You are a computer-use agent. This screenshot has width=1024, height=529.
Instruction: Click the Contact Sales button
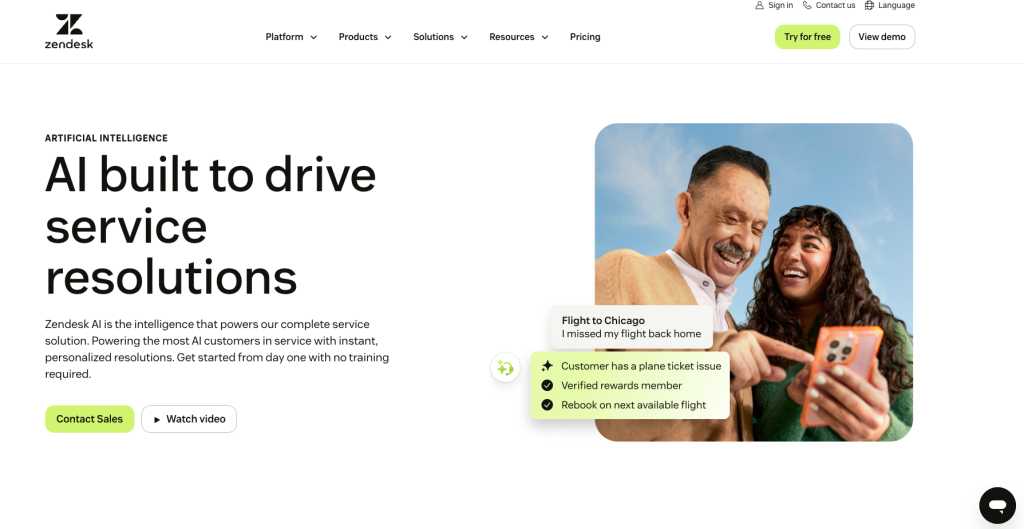click(x=89, y=419)
